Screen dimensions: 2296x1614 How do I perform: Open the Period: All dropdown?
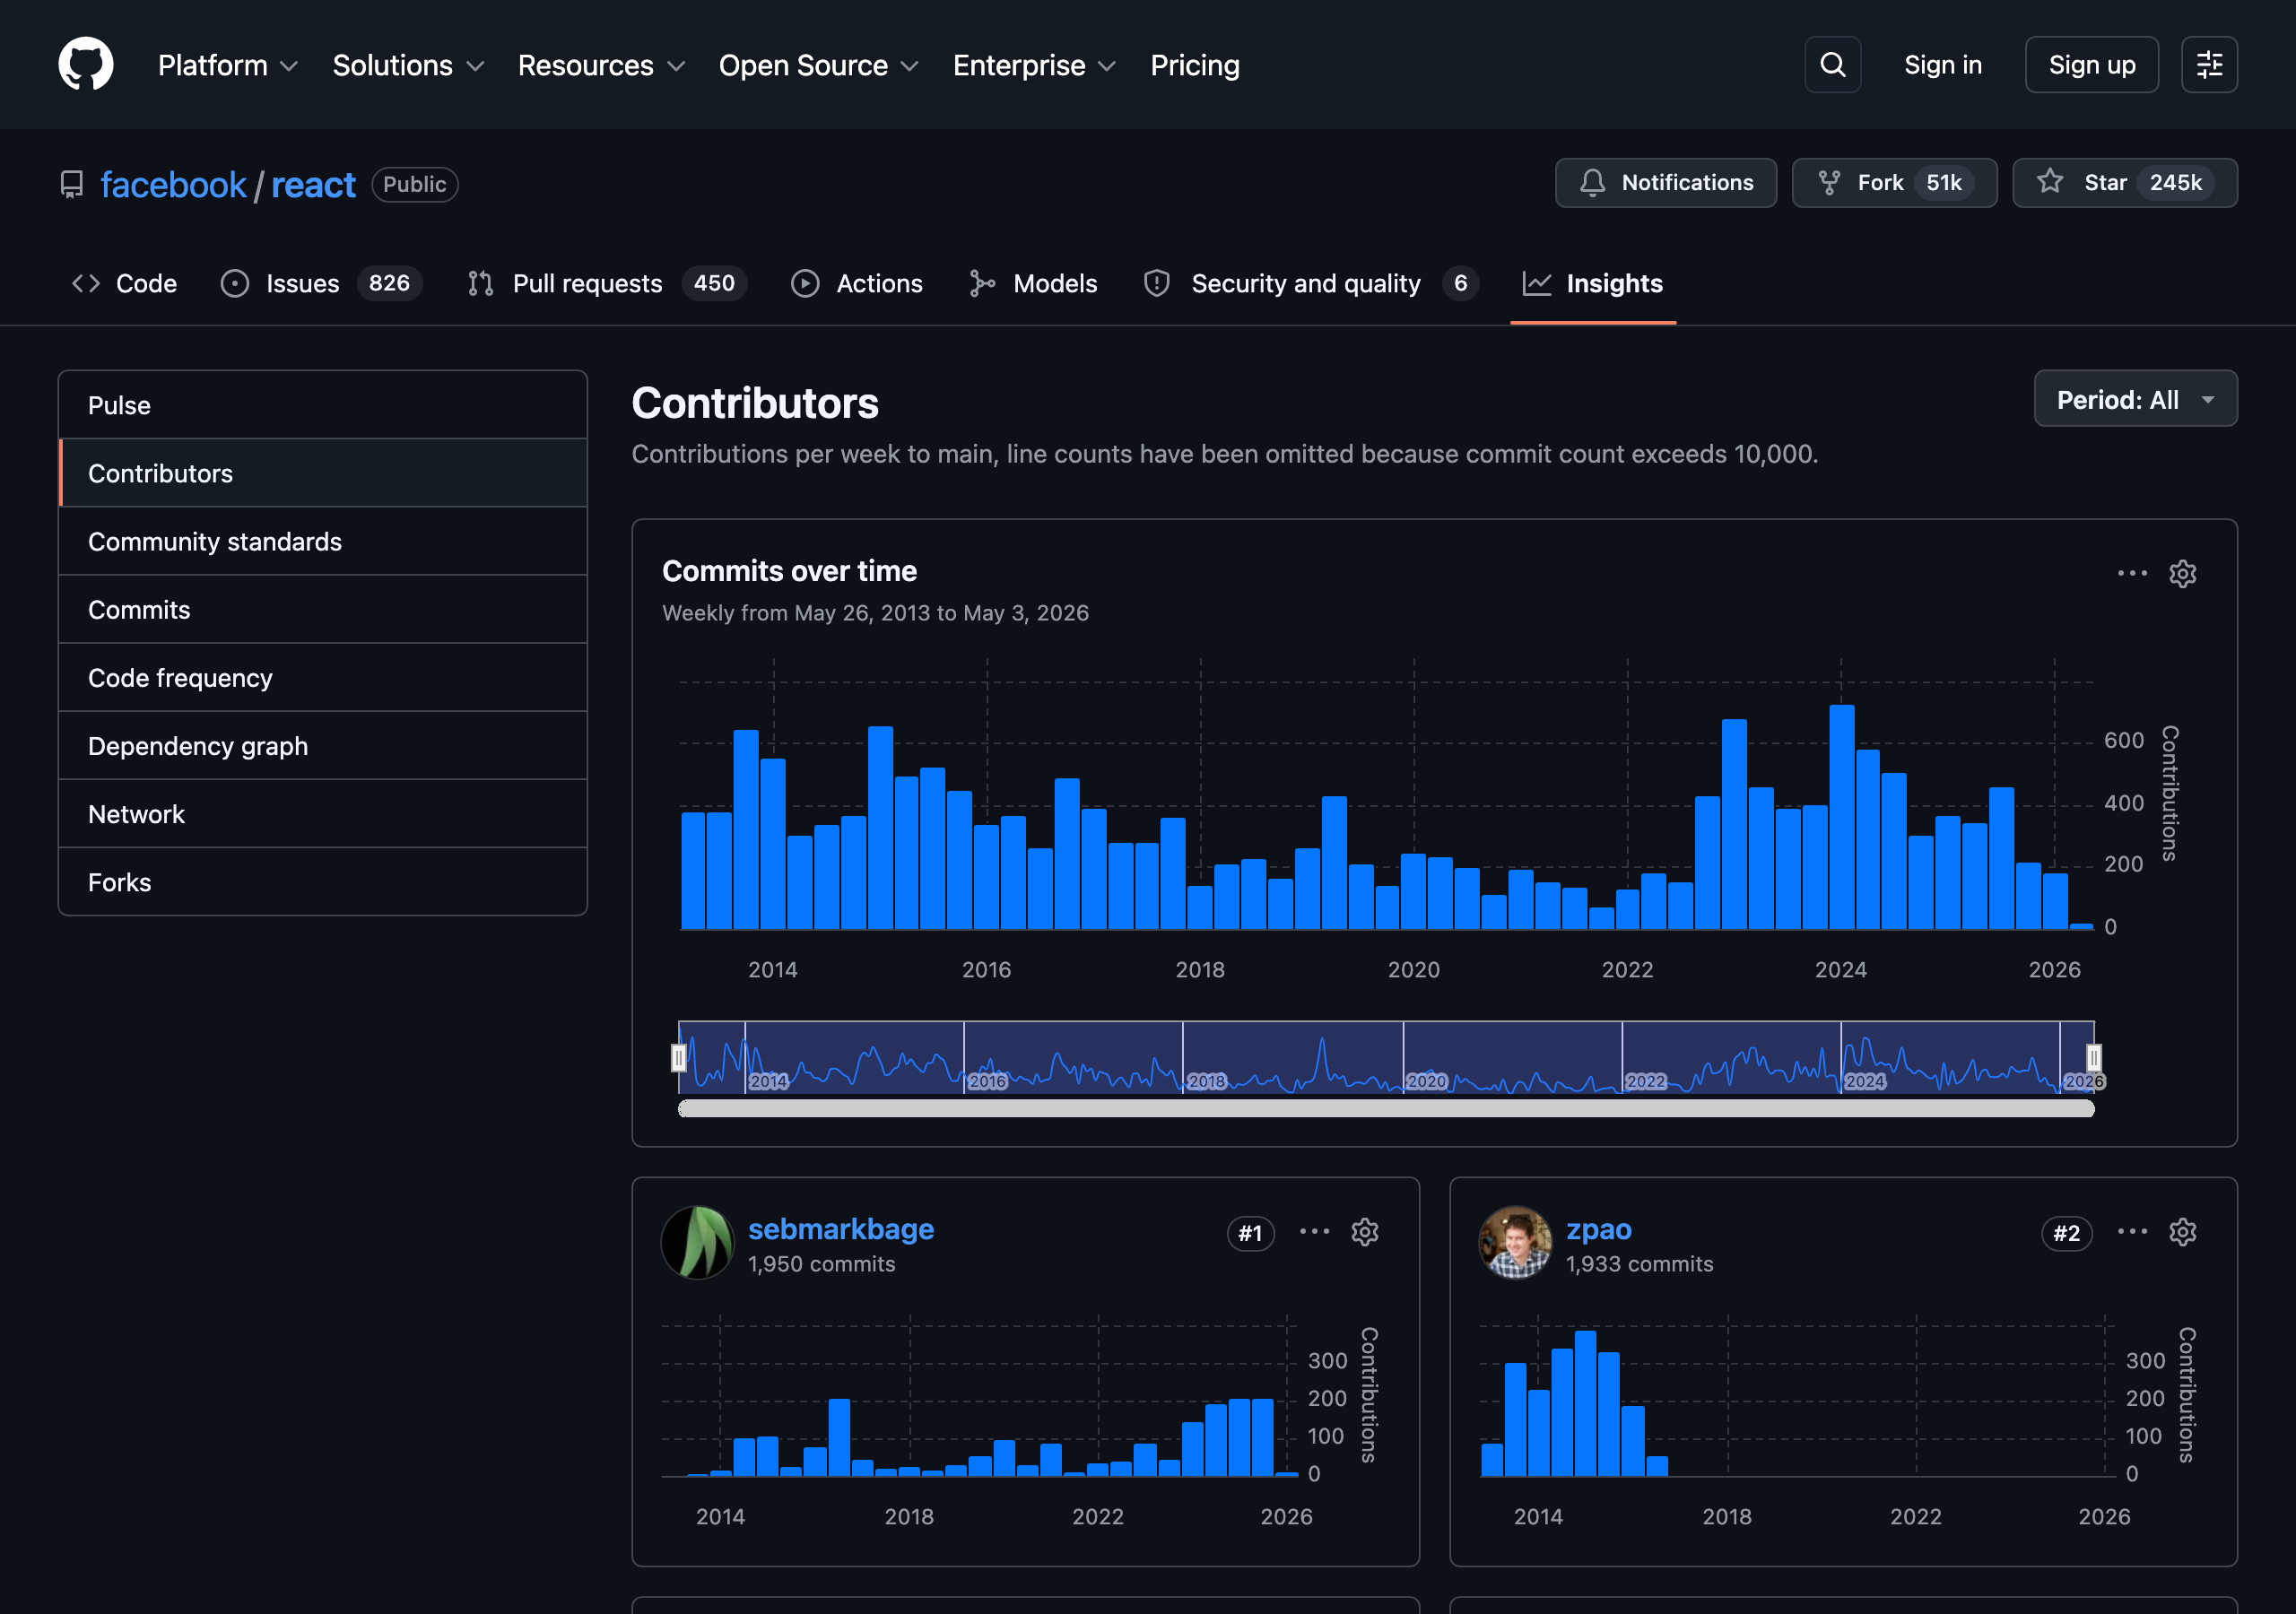(x=2135, y=400)
